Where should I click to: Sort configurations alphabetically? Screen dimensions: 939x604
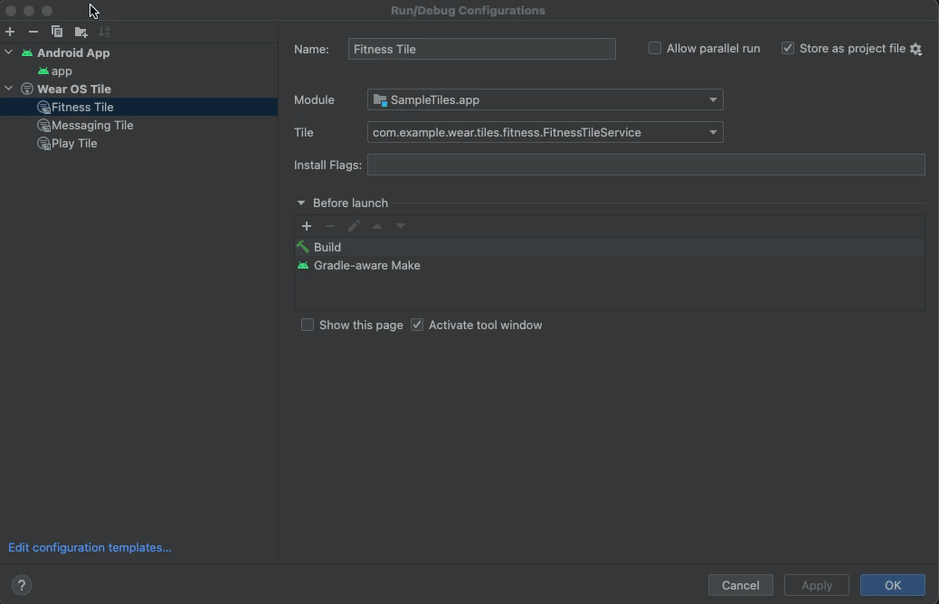click(x=102, y=31)
